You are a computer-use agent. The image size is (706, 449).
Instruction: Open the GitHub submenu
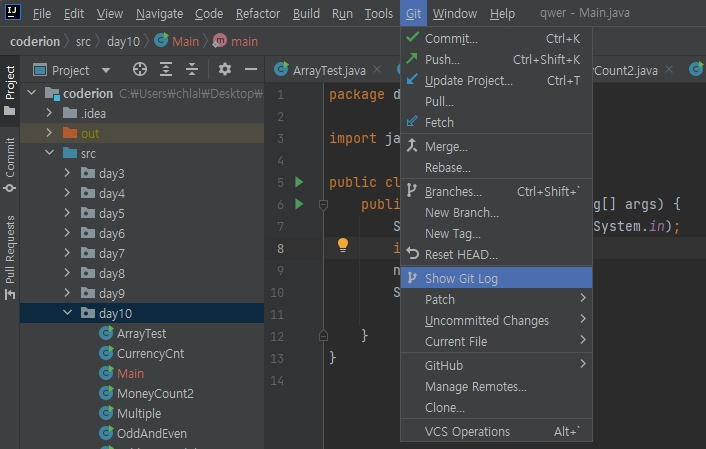(x=496, y=365)
